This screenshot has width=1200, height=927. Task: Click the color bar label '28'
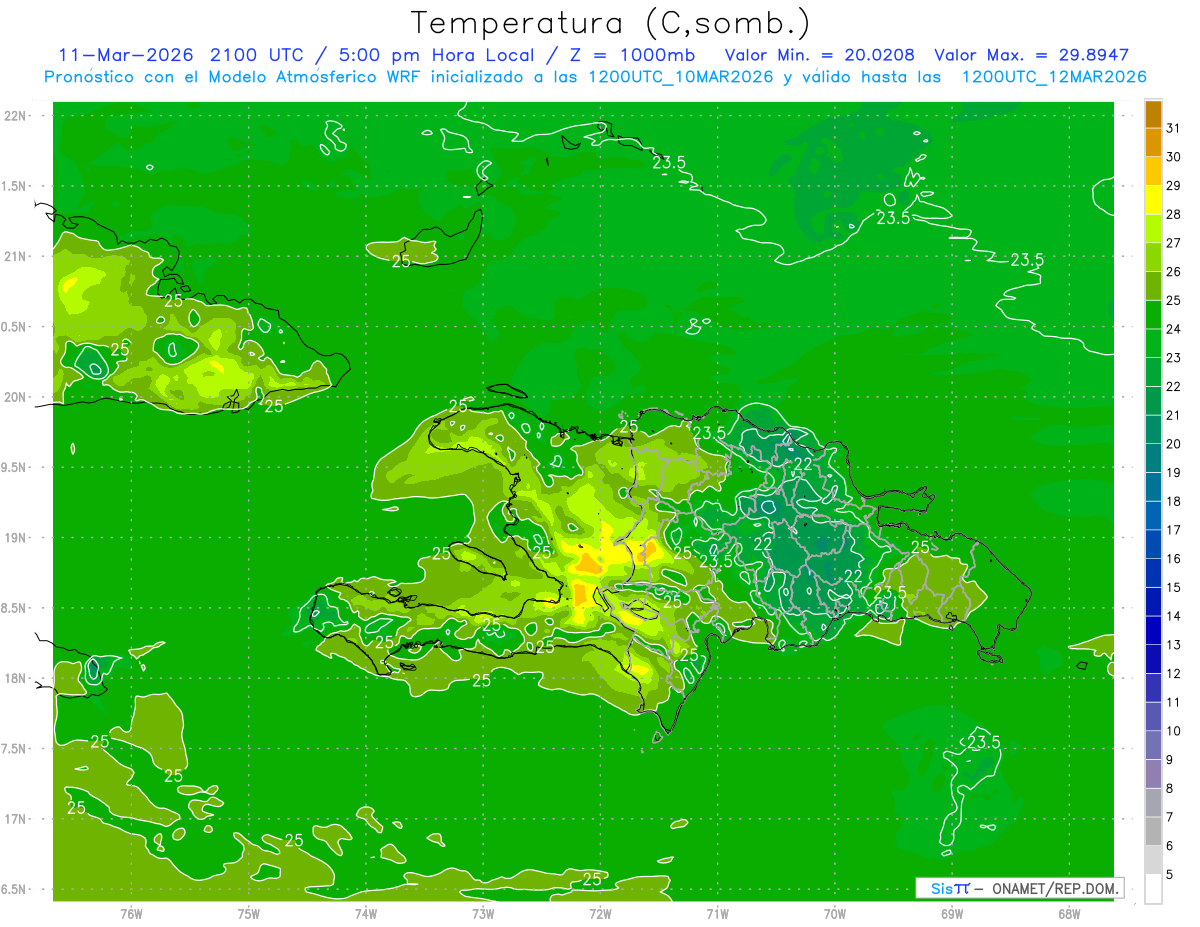(x=1174, y=214)
